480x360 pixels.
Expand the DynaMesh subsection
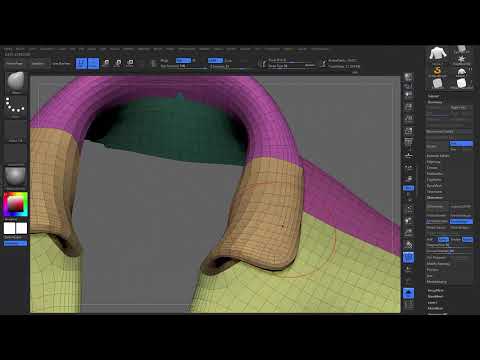[x=434, y=186]
